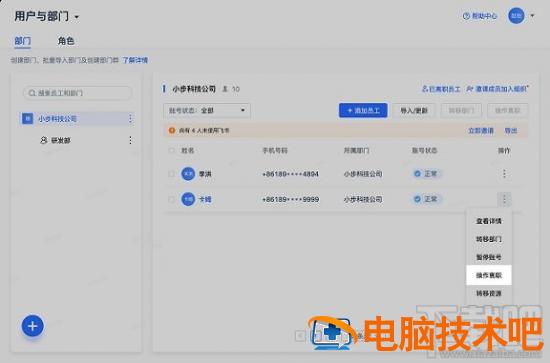Screen dimensions: 550x363
Task: Click the 立即邀请 link
Action: coord(481,131)
